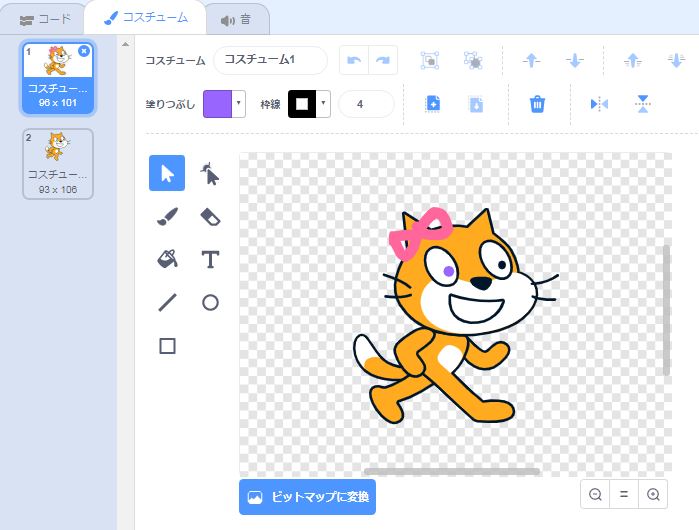Click the cat's smiling mouth
Viewport: 699px width, 530px height.
click(477, 308)
